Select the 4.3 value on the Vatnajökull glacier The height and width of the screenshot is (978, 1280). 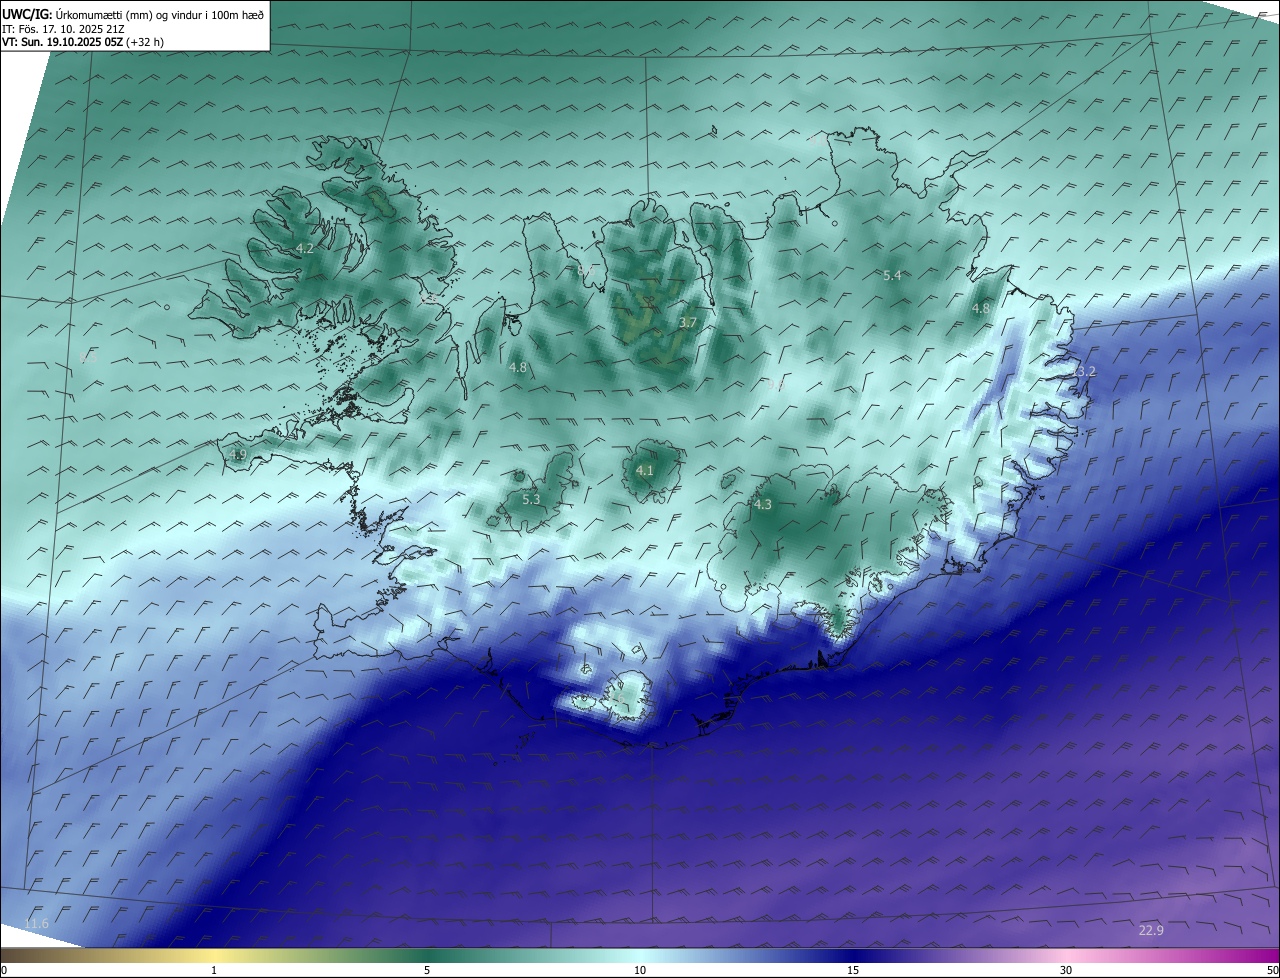(763, 505)
